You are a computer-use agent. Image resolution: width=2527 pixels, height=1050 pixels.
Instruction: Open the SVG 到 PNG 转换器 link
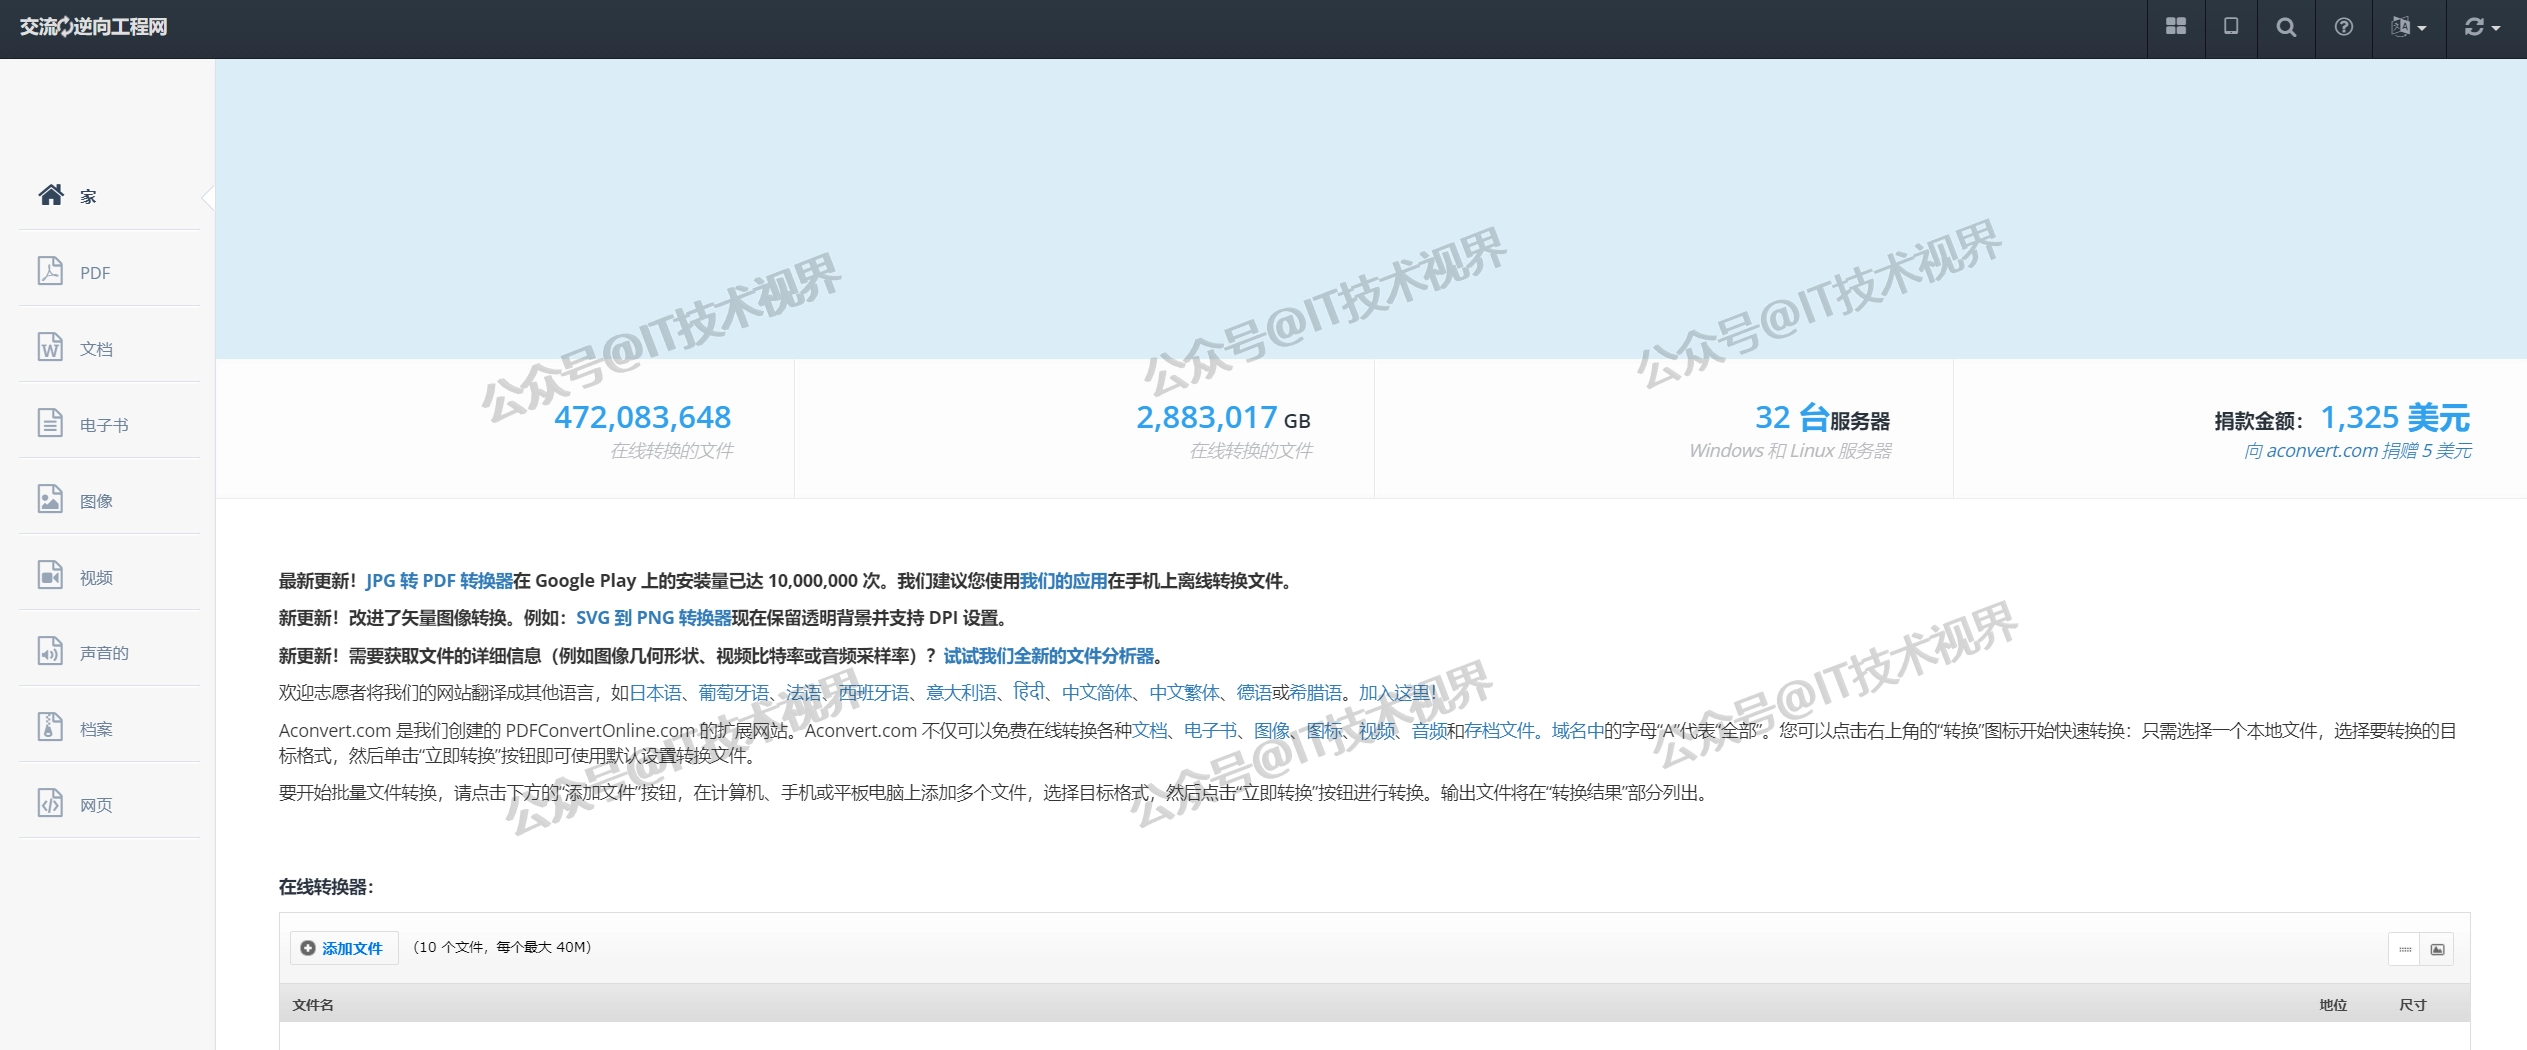(654, 618)
